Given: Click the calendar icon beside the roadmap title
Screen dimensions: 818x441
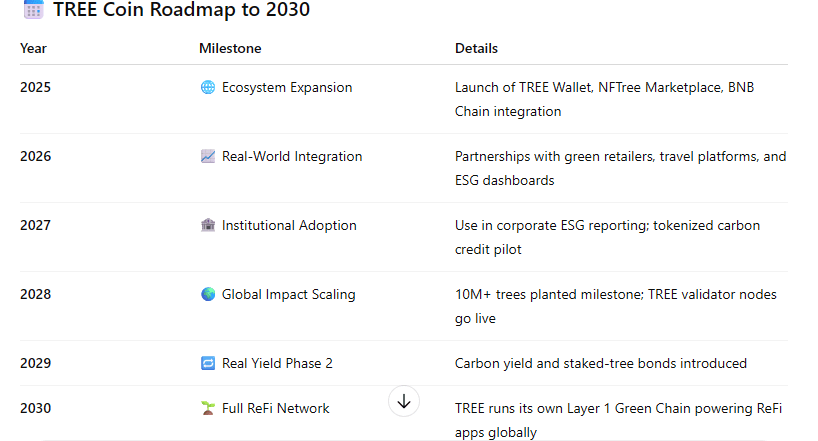Looking at the screenshot, I should pyautogui.click(x=33, y=11).
